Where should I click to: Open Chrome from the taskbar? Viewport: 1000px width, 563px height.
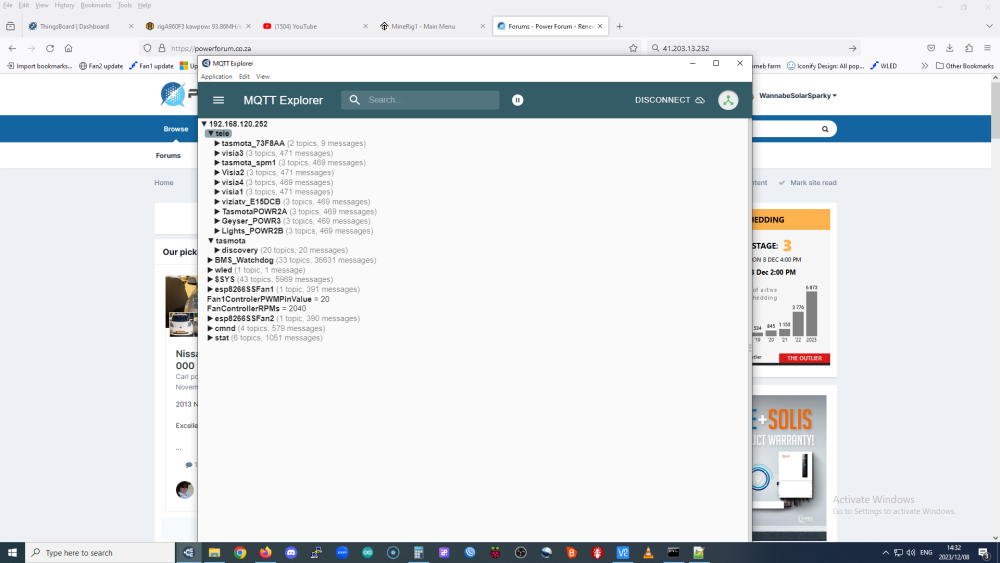click(x=240, y=552)
